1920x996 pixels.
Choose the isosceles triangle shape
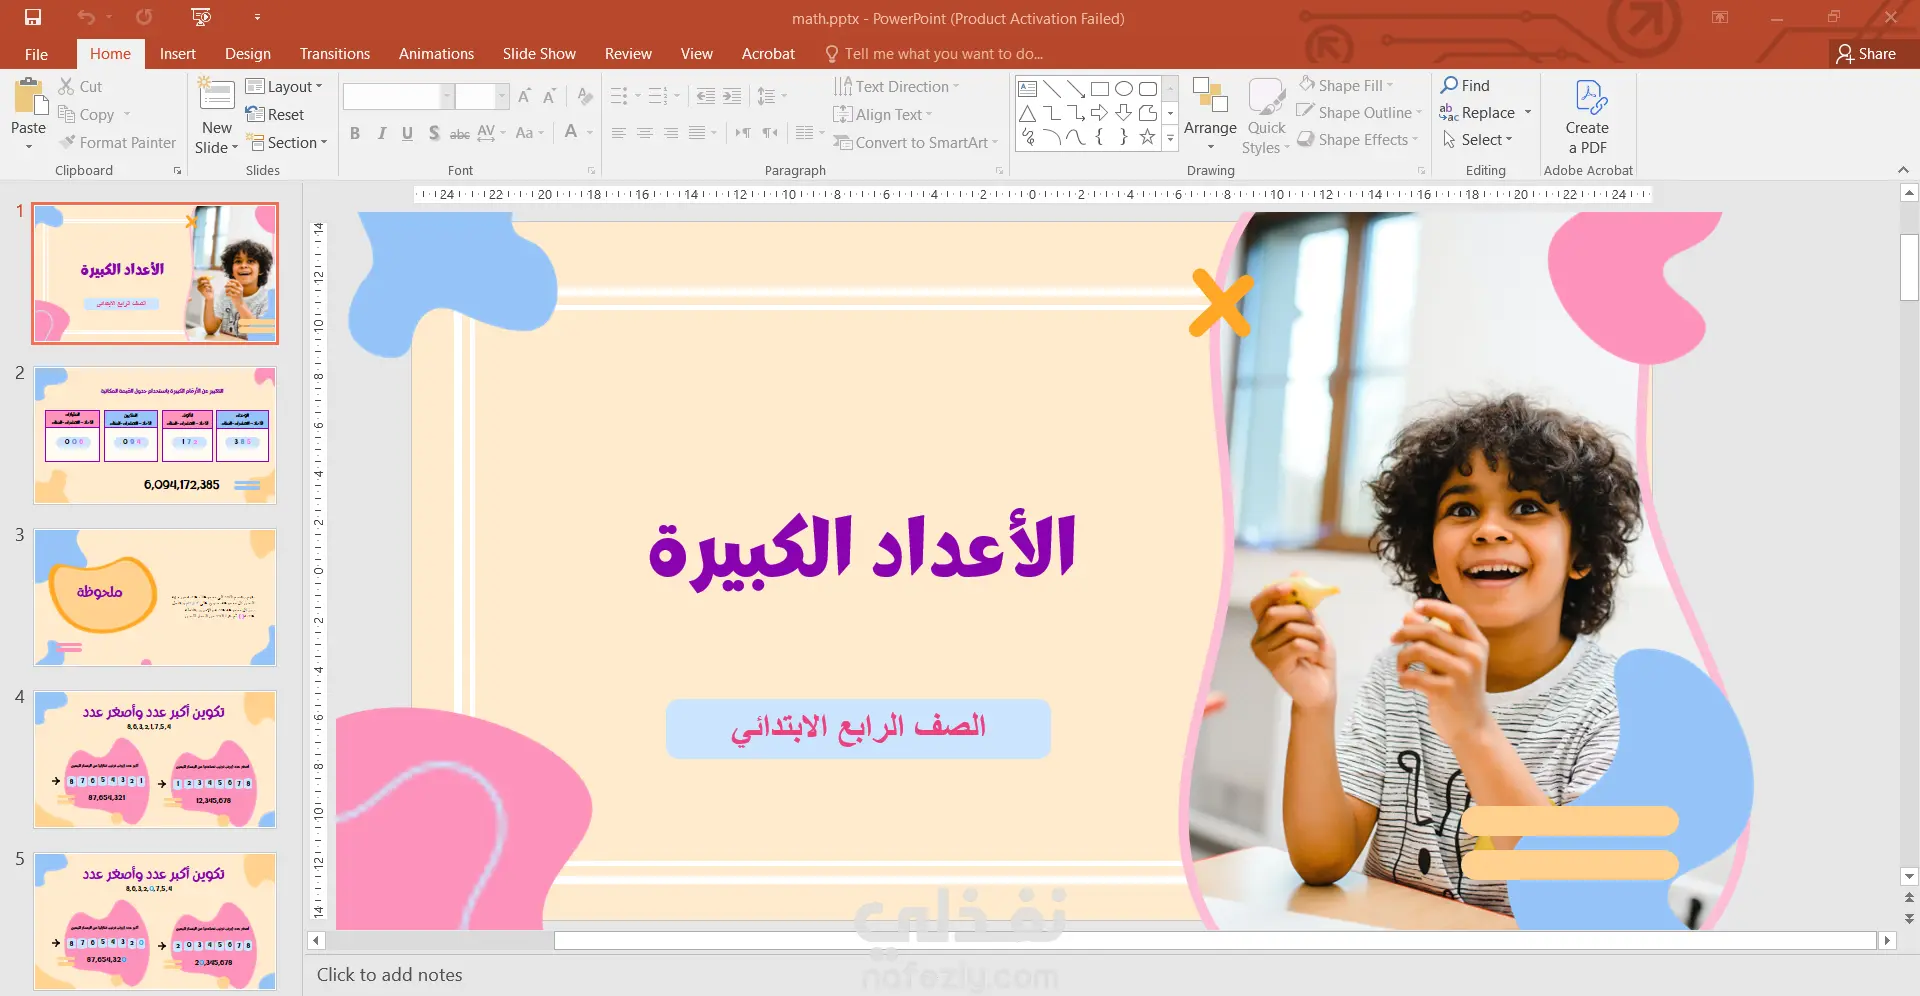coord(1027,113)
